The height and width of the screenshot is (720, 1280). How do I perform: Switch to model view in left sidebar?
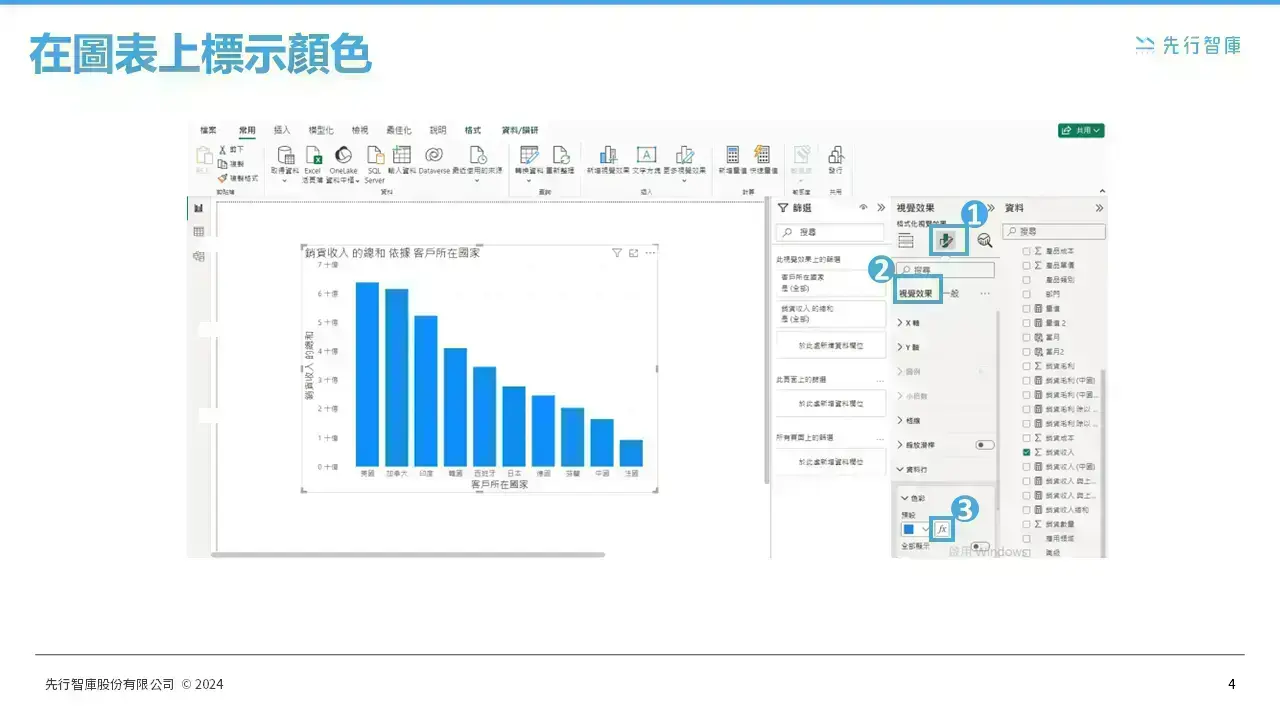pos(199,256)
